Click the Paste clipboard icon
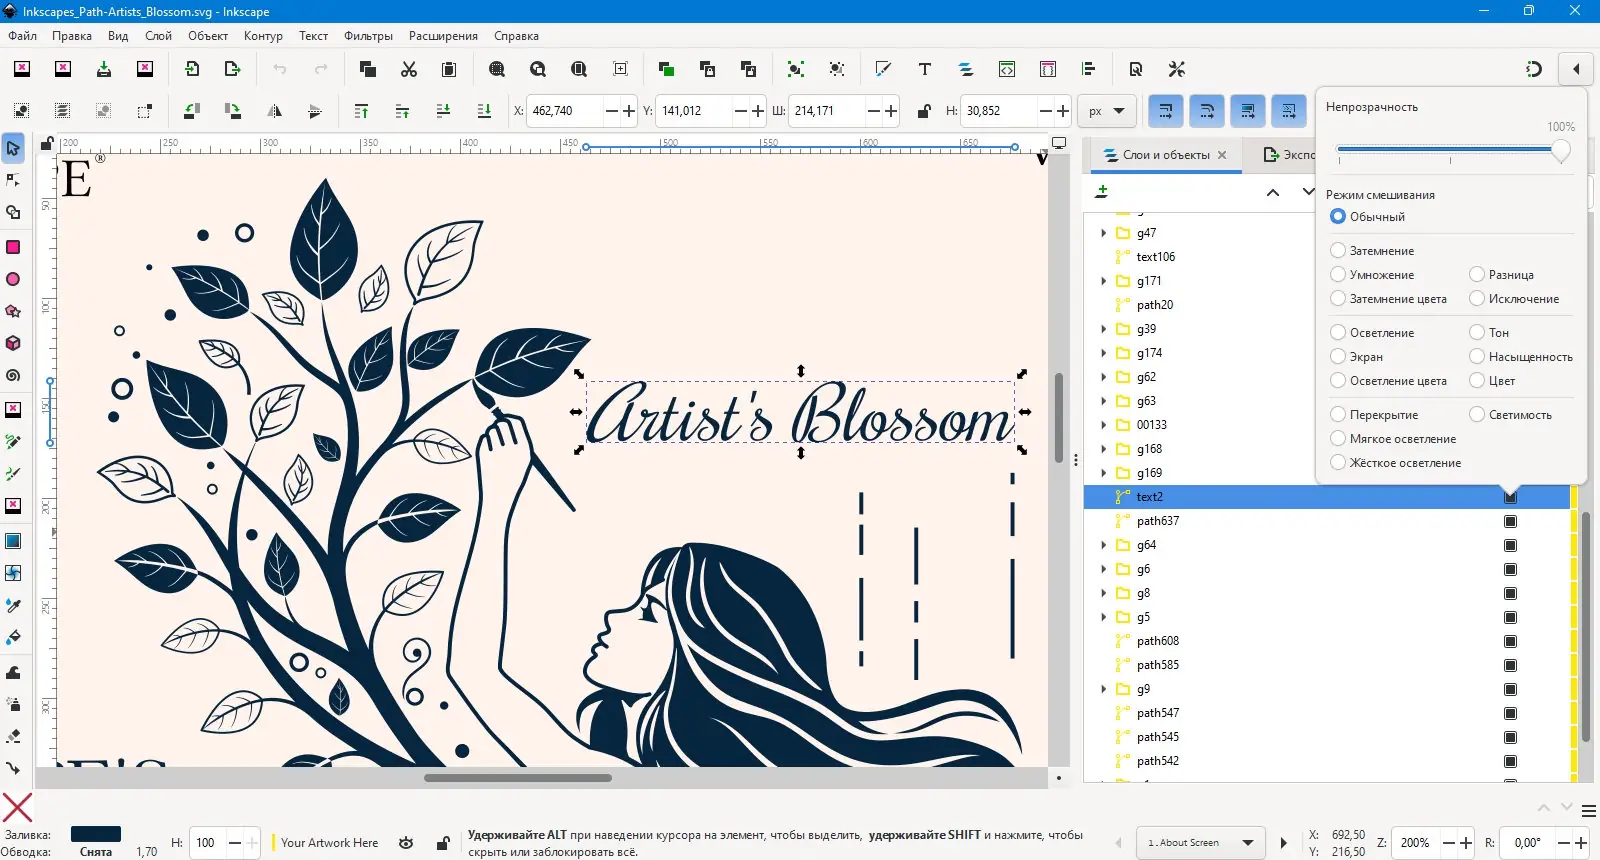1600x860 pixels. click(449, 69)
